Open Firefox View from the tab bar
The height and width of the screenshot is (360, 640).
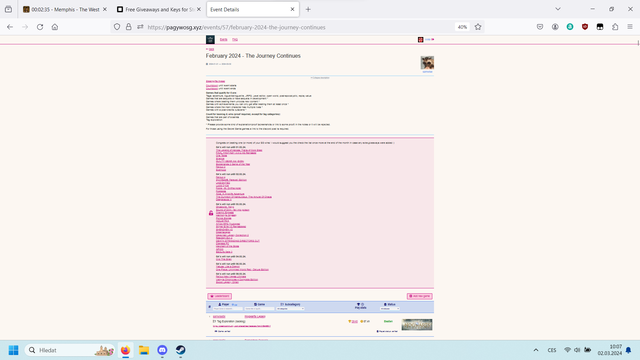click(x=8, y=9)
